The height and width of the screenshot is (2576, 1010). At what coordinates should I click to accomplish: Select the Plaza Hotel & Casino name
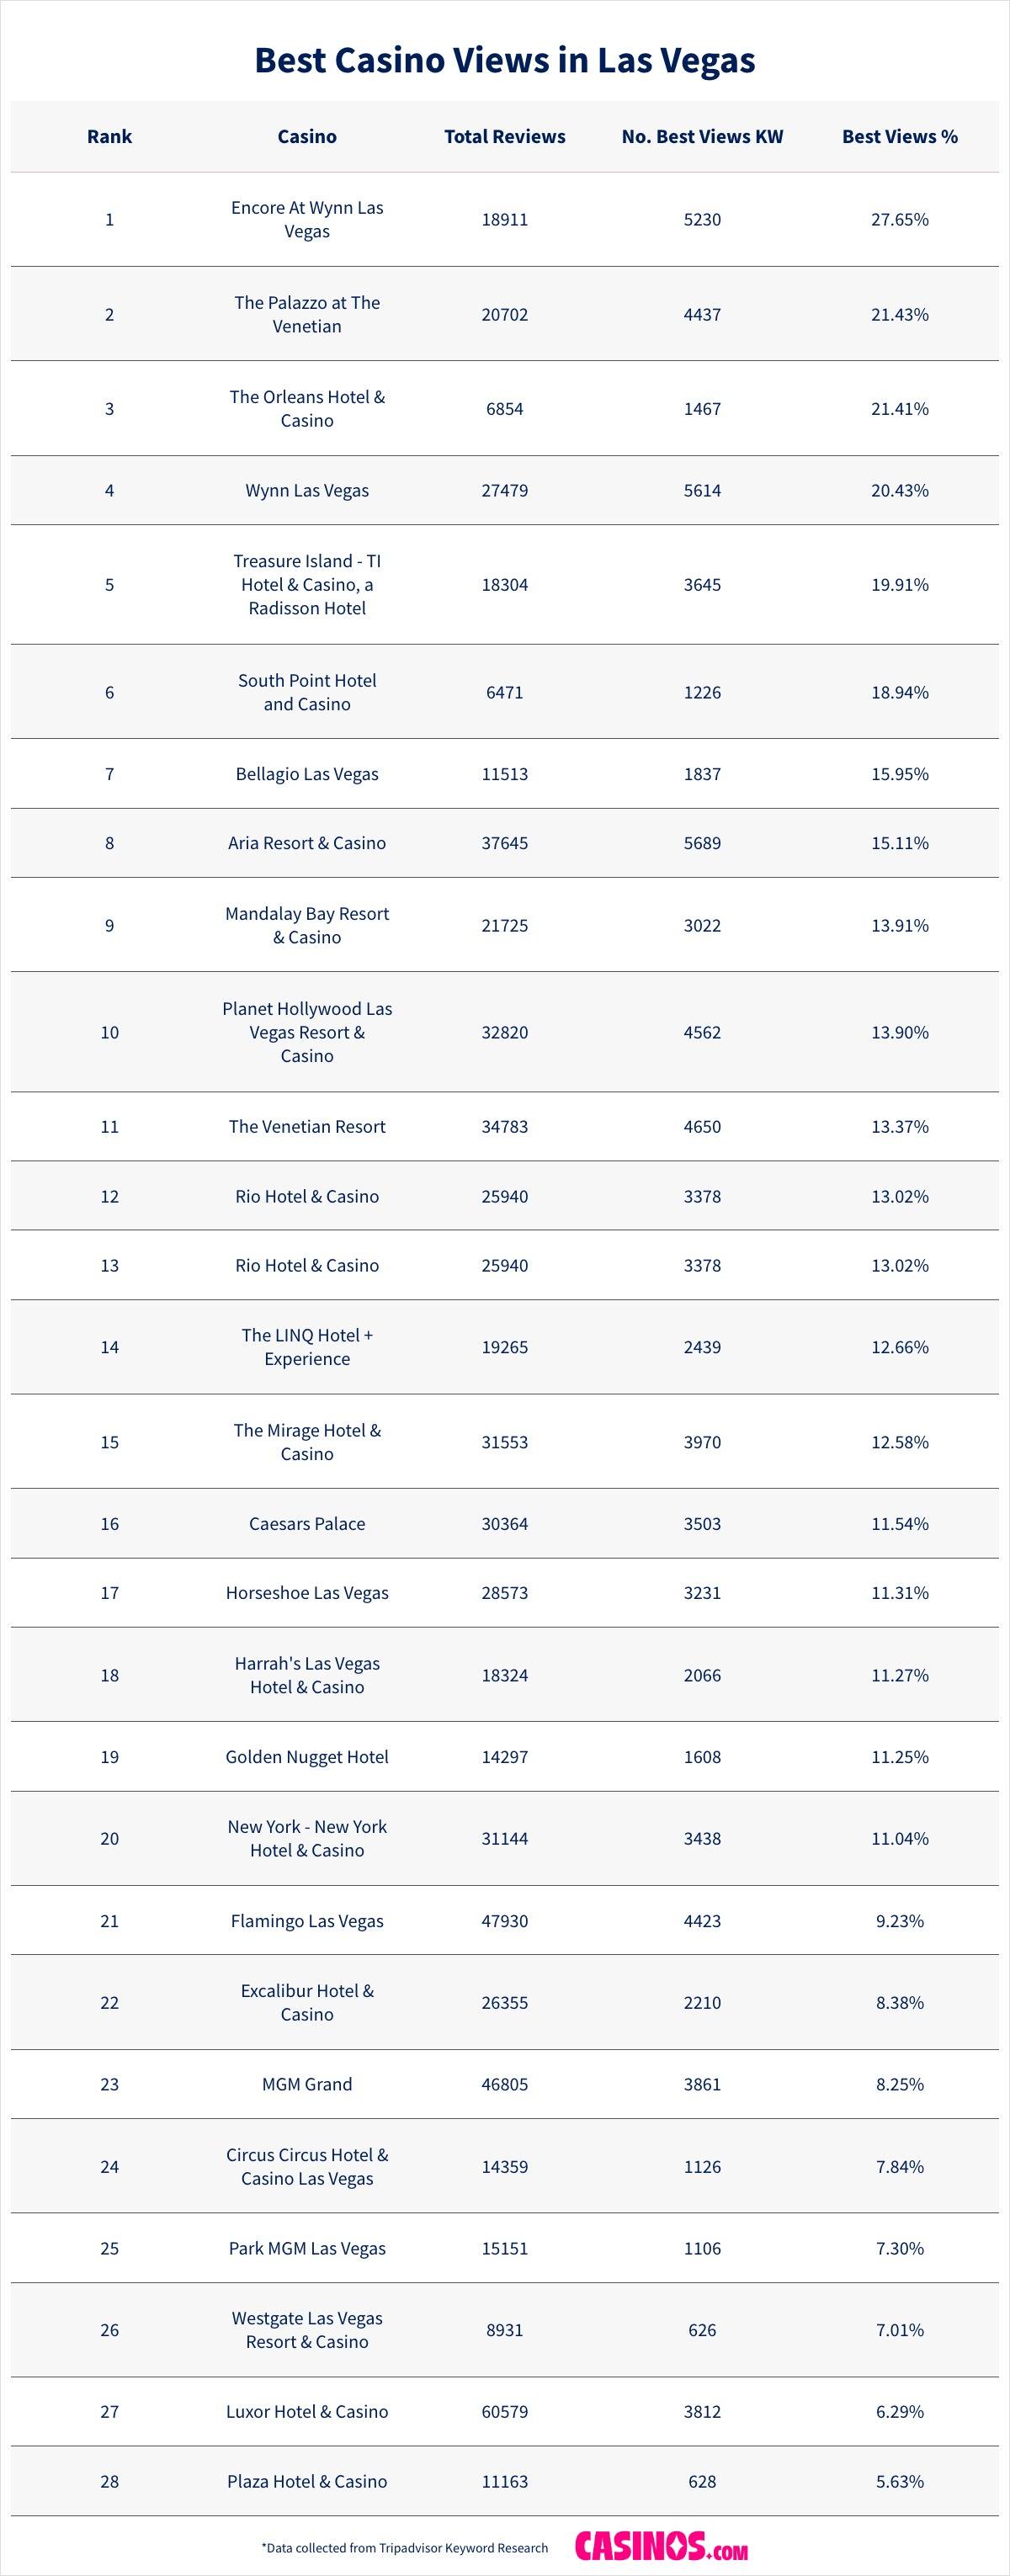pos(307,2482)
